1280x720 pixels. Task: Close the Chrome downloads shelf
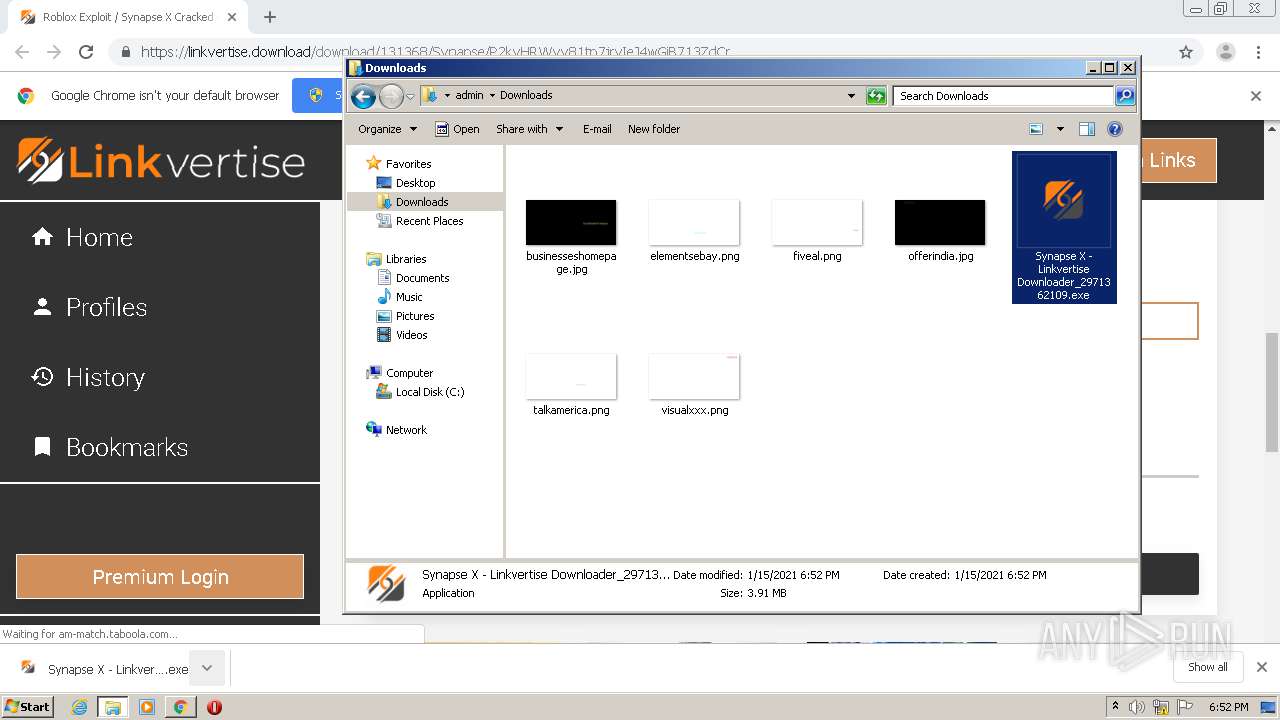[x=1262, y=667]
